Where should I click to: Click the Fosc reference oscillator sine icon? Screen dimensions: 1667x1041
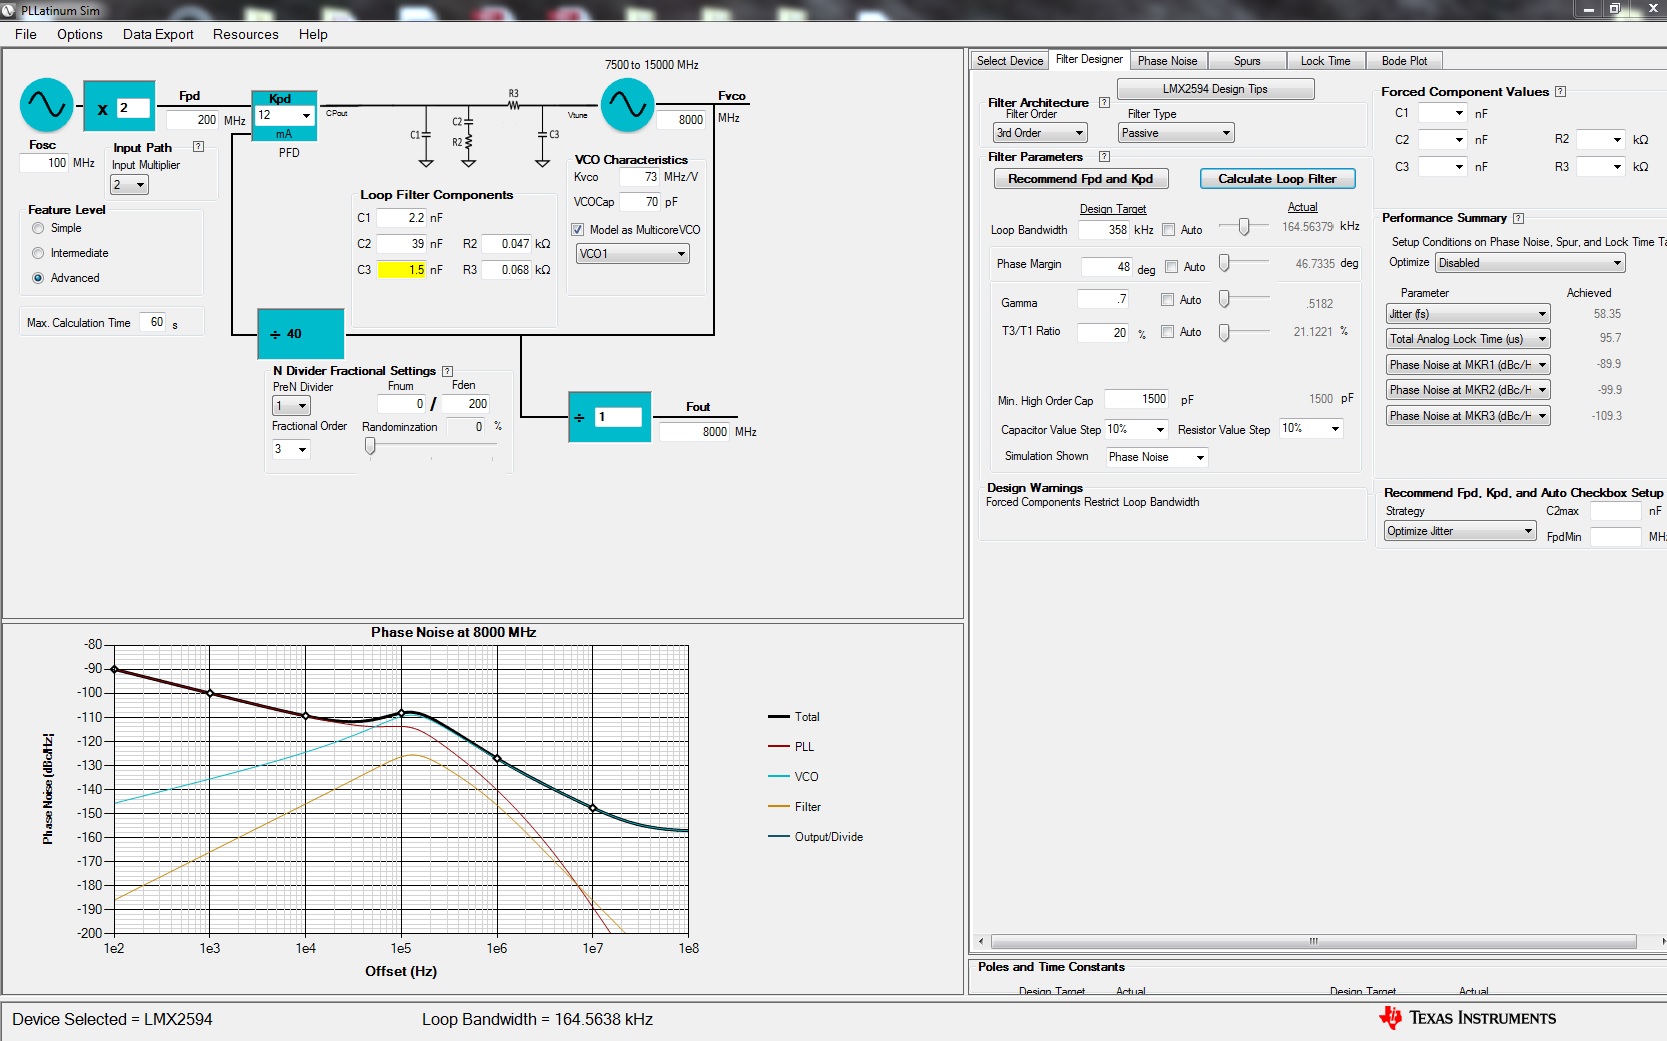(x=46, y=105)
